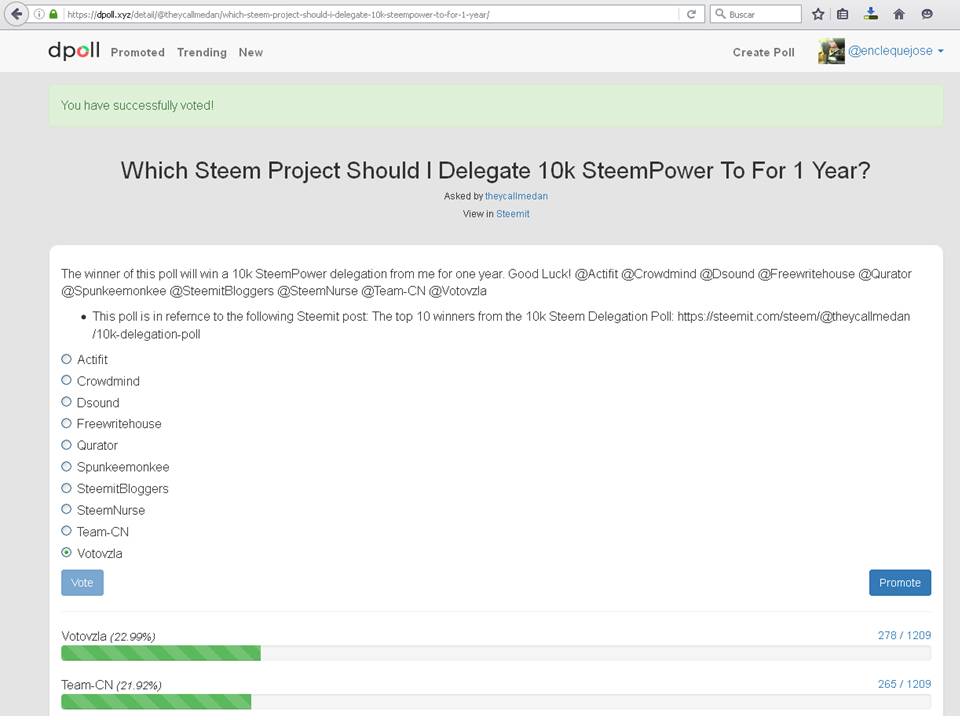Expand the @enclequejose account dropdown
Image resolution: width=960 pixels, height=720 pixels.
coord(896,51)
